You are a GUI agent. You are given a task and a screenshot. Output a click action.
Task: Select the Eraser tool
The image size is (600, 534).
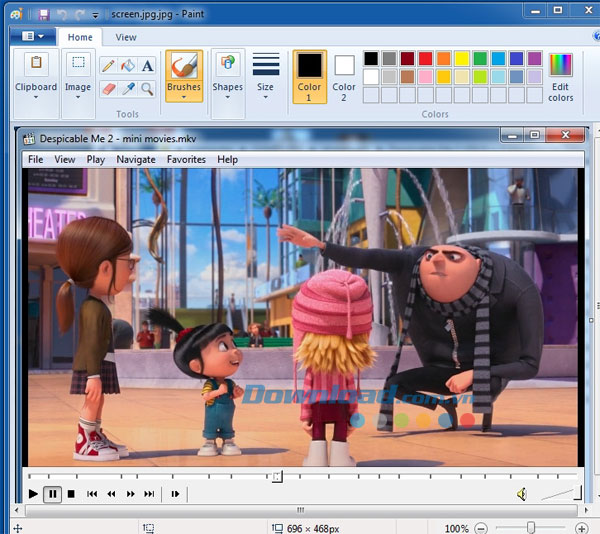pos(108,89)
